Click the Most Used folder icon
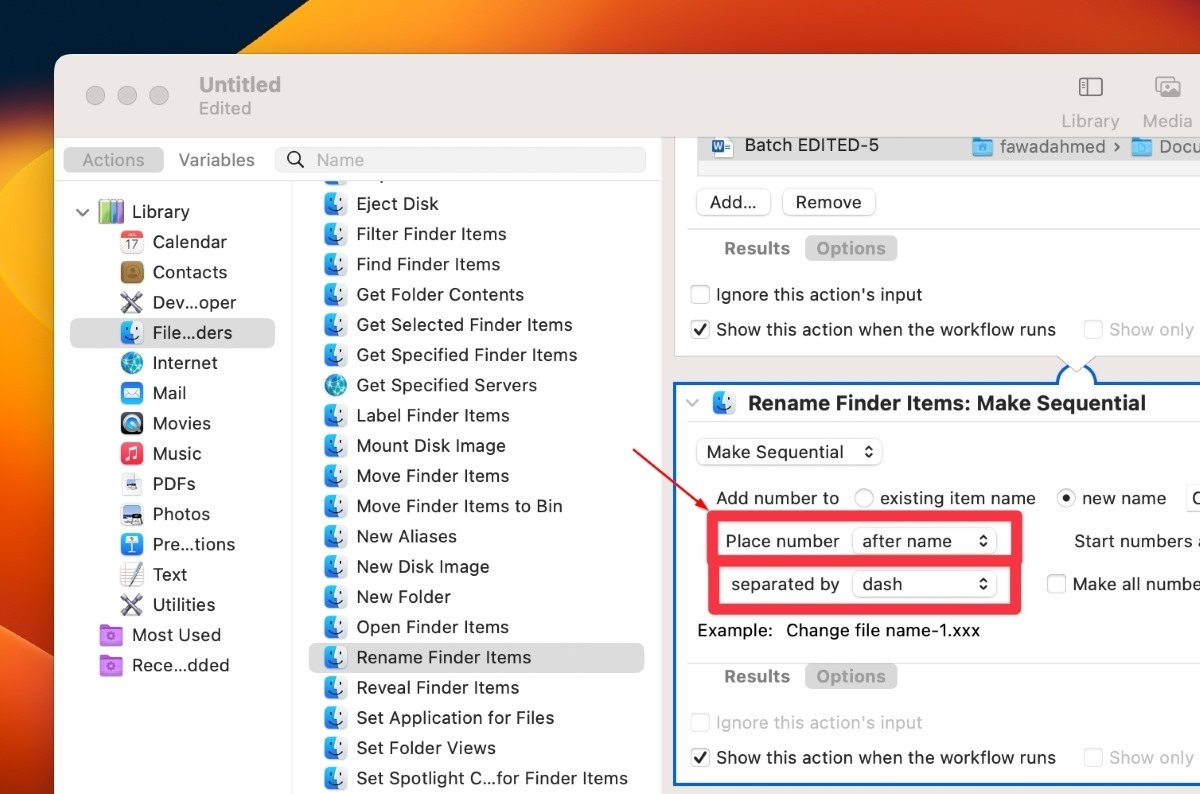This screenshot has width=1200, height=794. (109, 634)
